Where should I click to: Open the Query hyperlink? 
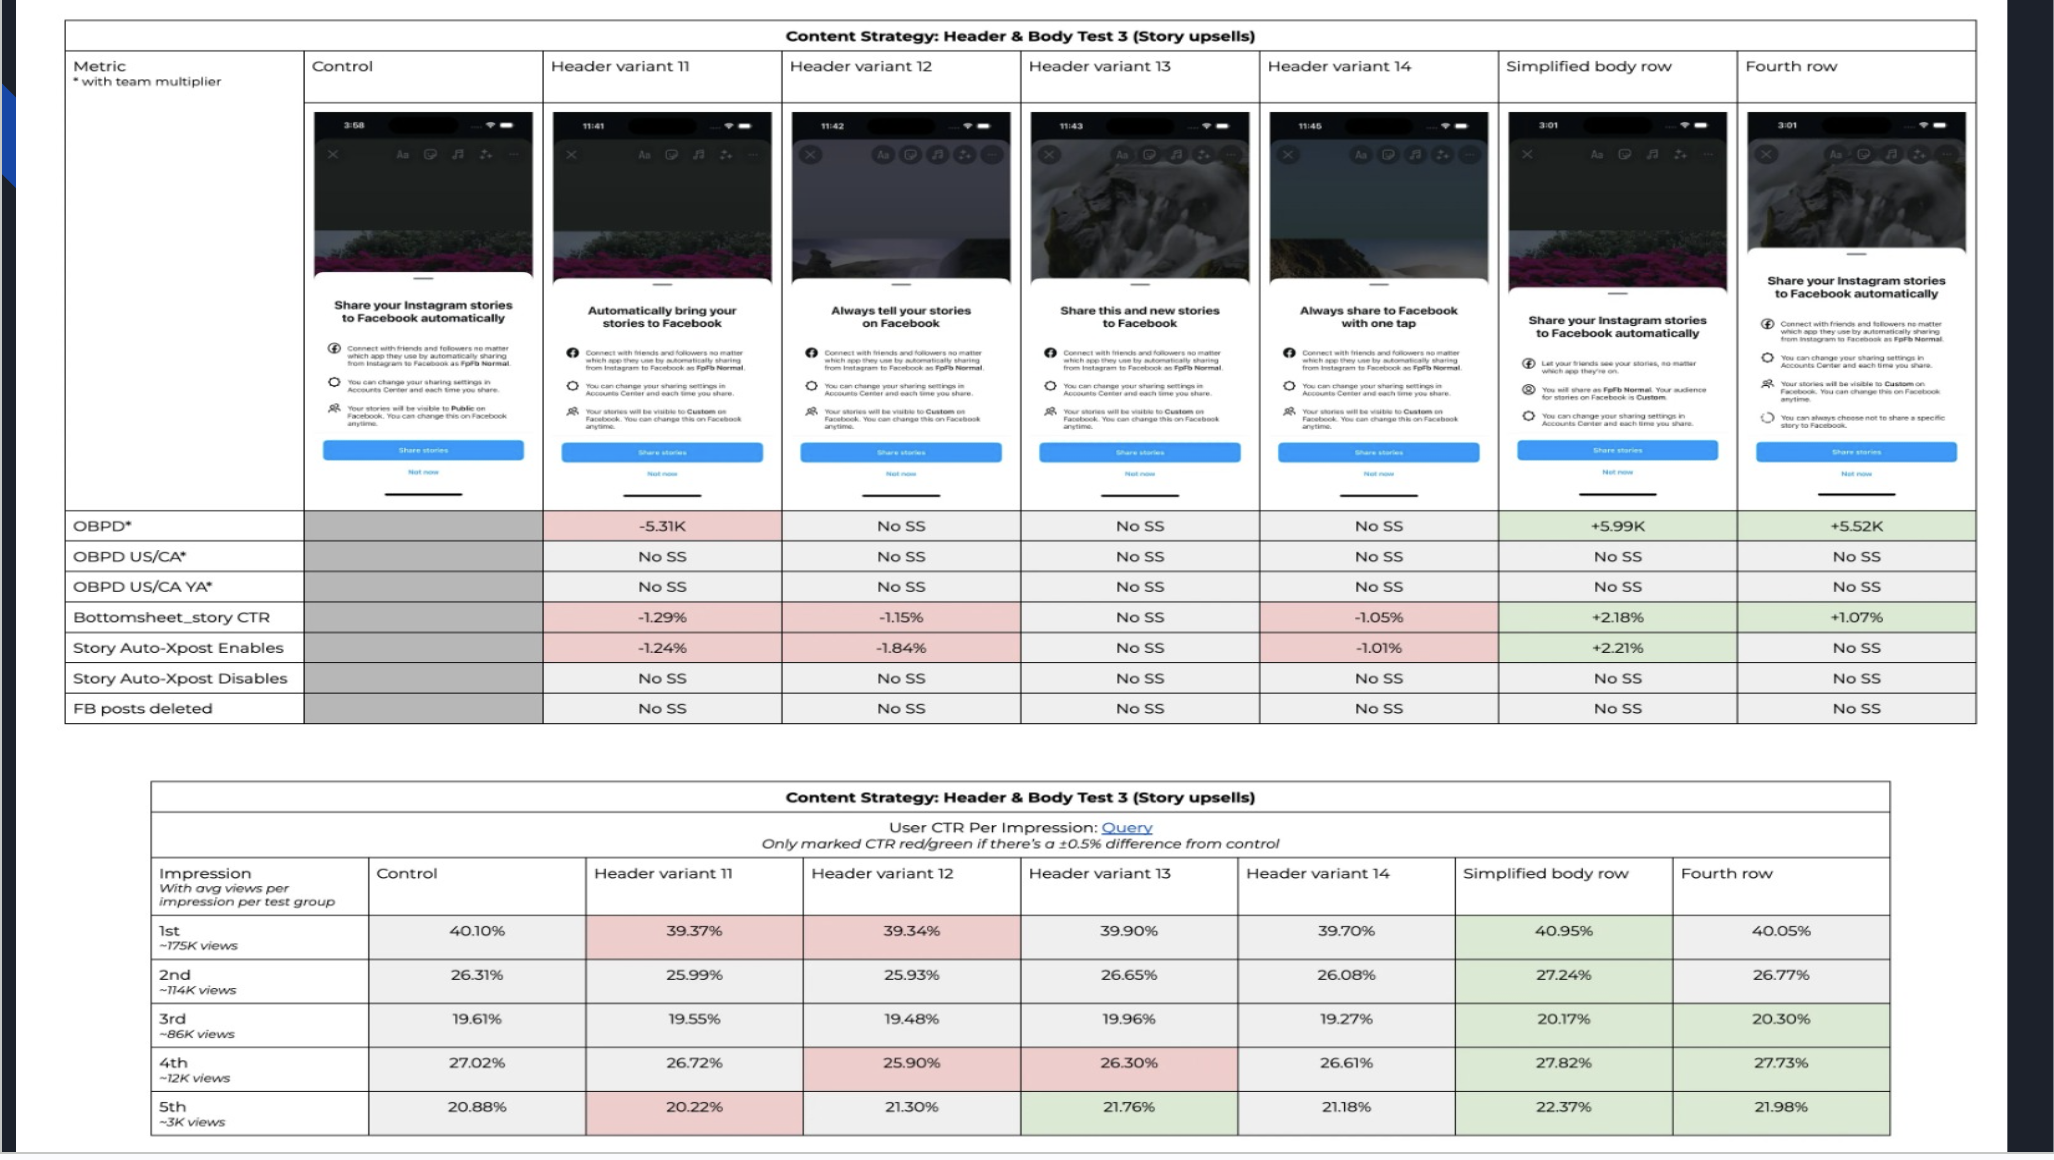tap(1126, 828)
